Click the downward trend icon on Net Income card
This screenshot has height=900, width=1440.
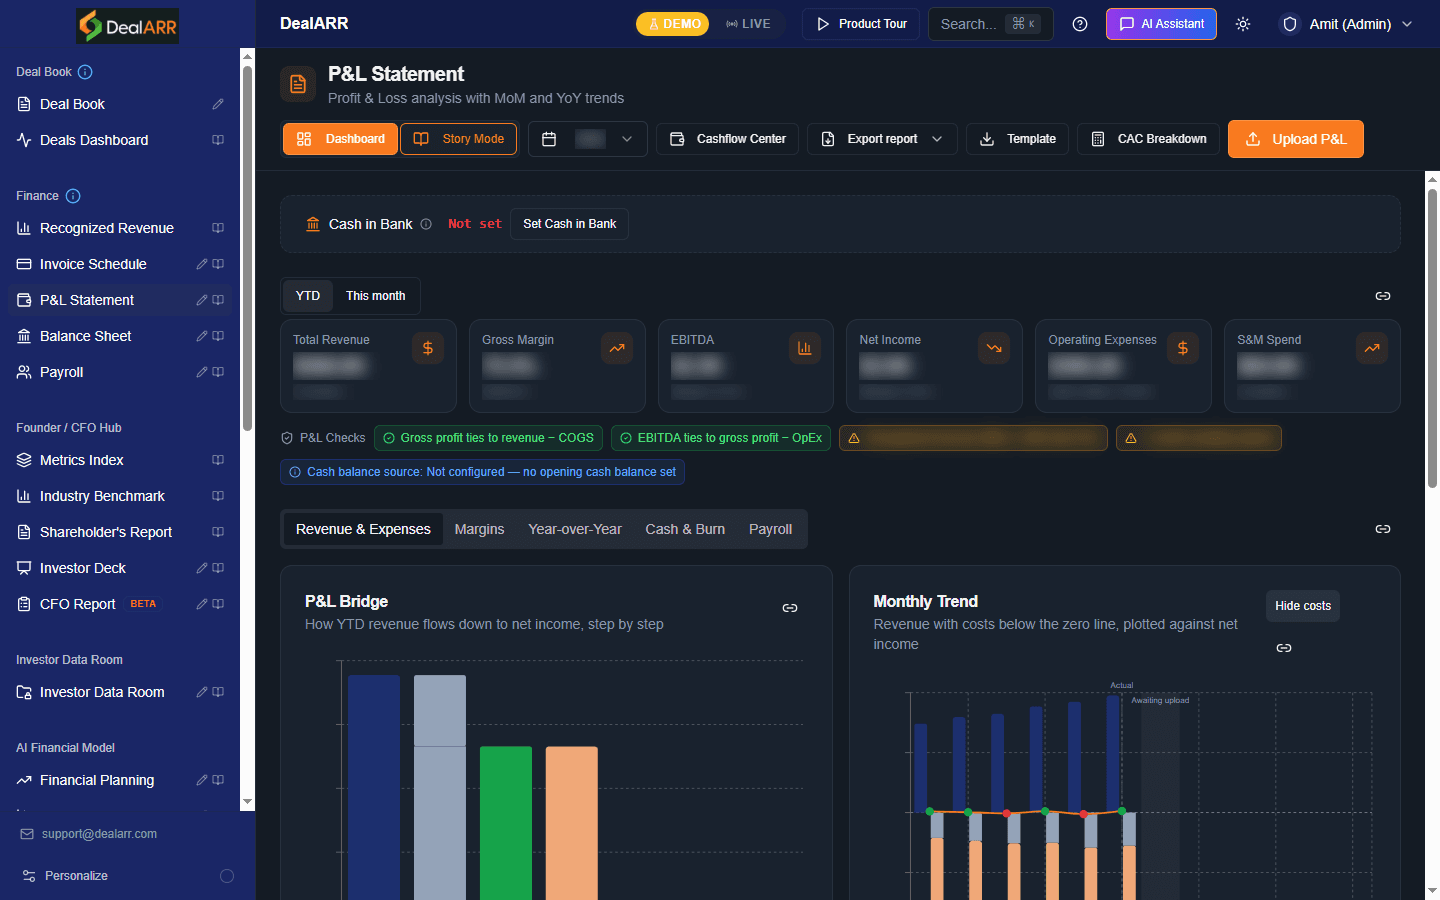click(994, 348)
